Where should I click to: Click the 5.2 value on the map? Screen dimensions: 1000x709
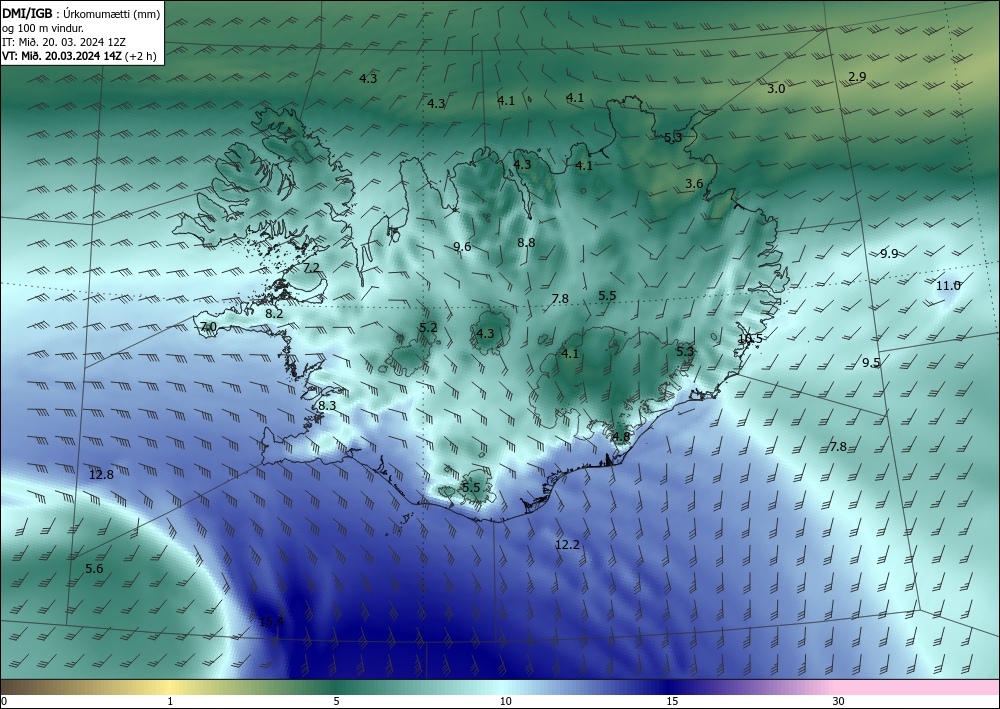(x=428, y=328)
